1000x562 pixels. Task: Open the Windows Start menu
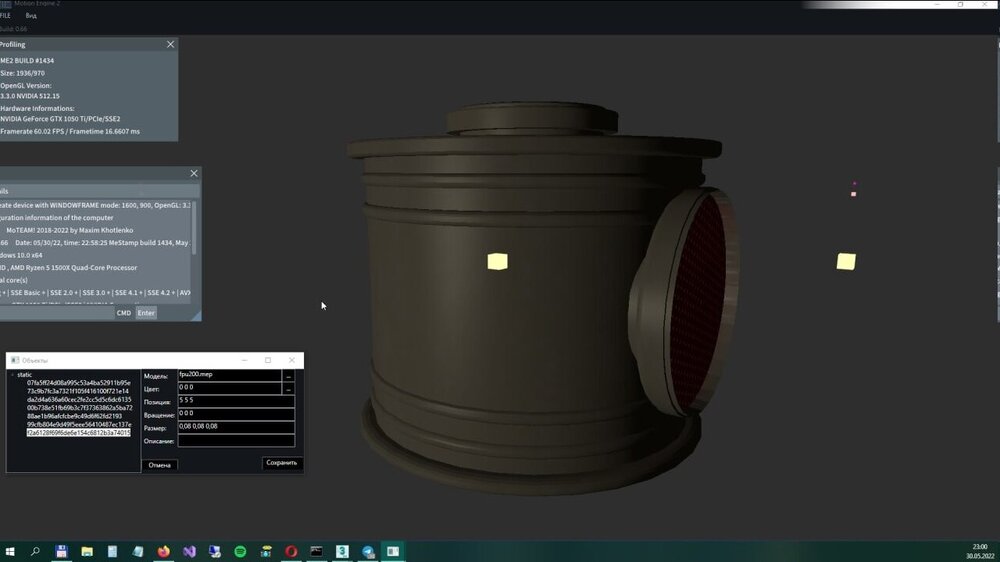coord(10,551)
